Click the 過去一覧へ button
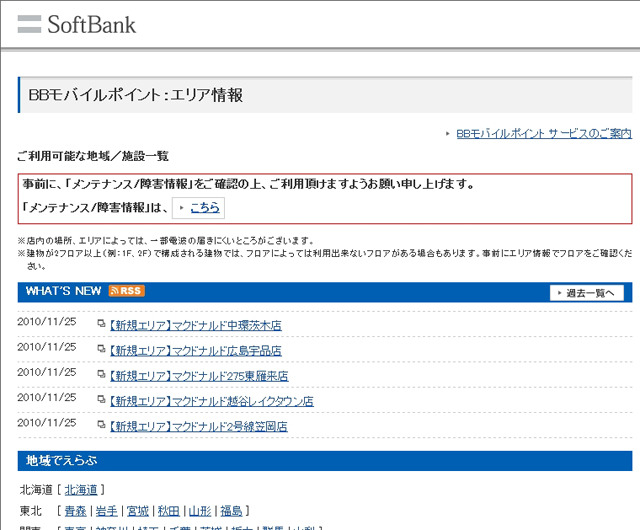The width and height of the screenshot is (640, 530). pos(587,293)
